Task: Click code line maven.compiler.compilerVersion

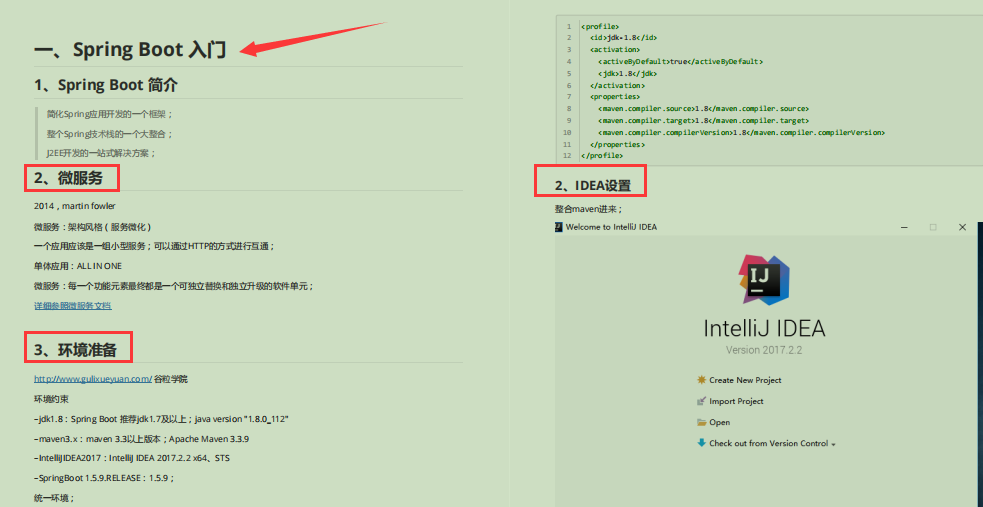Action: (x=742, y=132)
